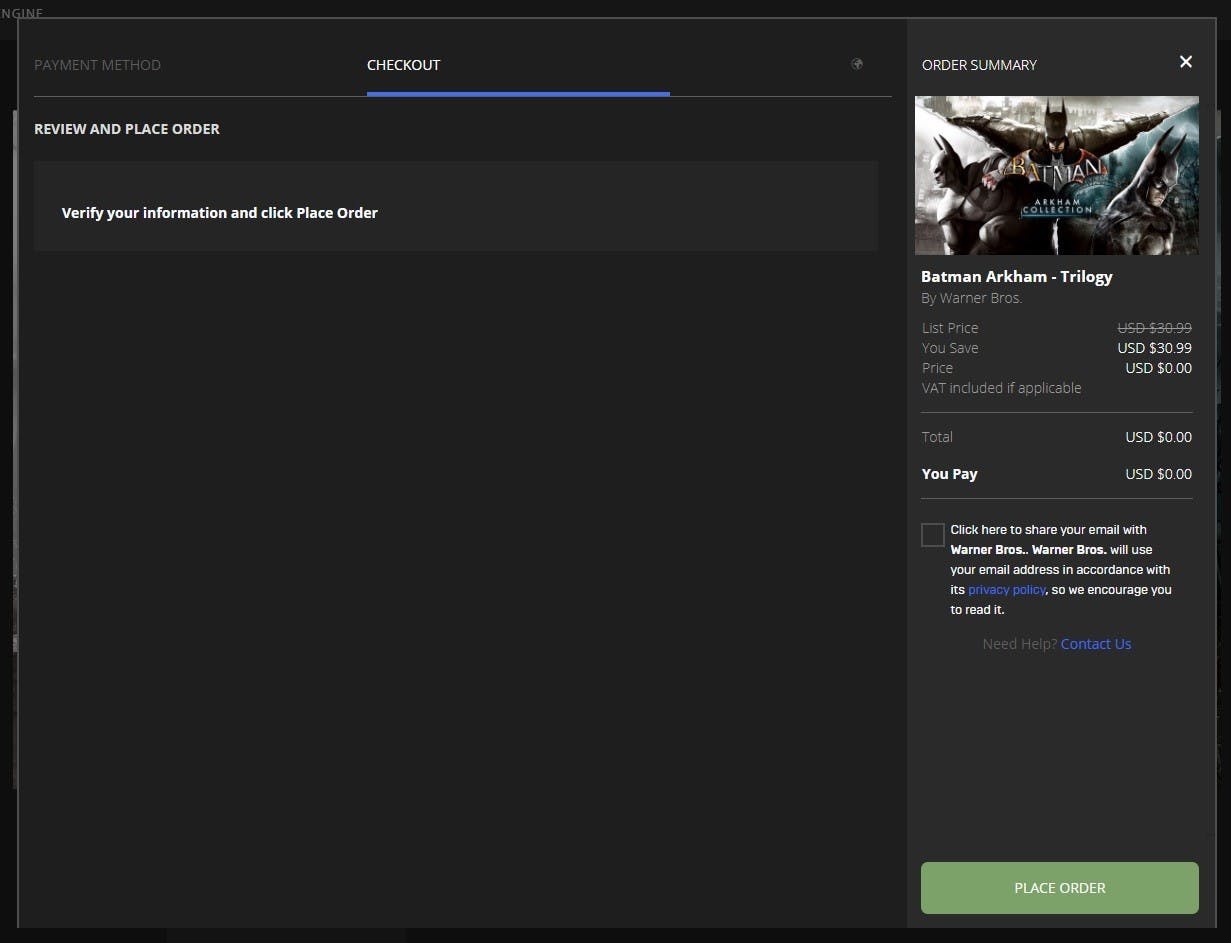Click the struck-through List Price amount
The height and width of the screenshot is (943, 1231).
1153,328
